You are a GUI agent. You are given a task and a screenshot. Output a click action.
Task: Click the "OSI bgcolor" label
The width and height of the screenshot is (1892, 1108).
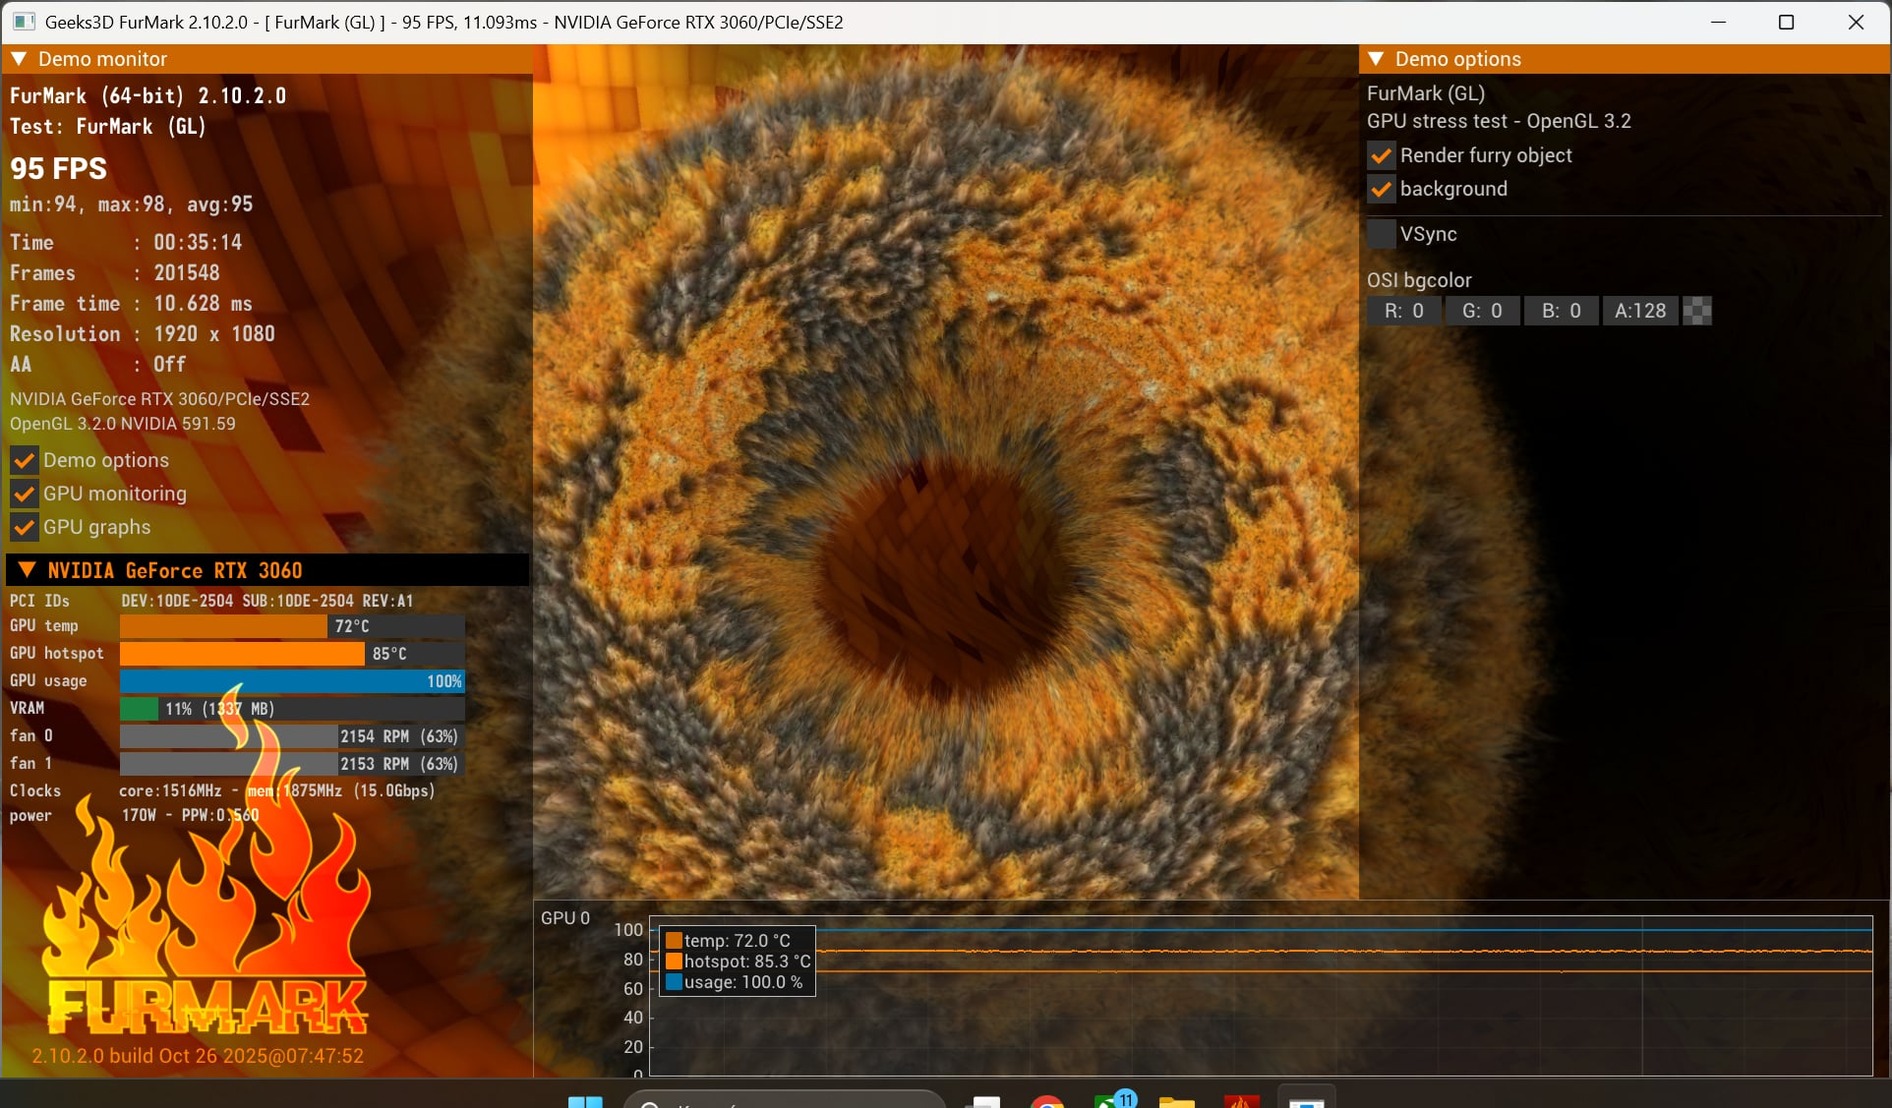tap(1419, 281)
